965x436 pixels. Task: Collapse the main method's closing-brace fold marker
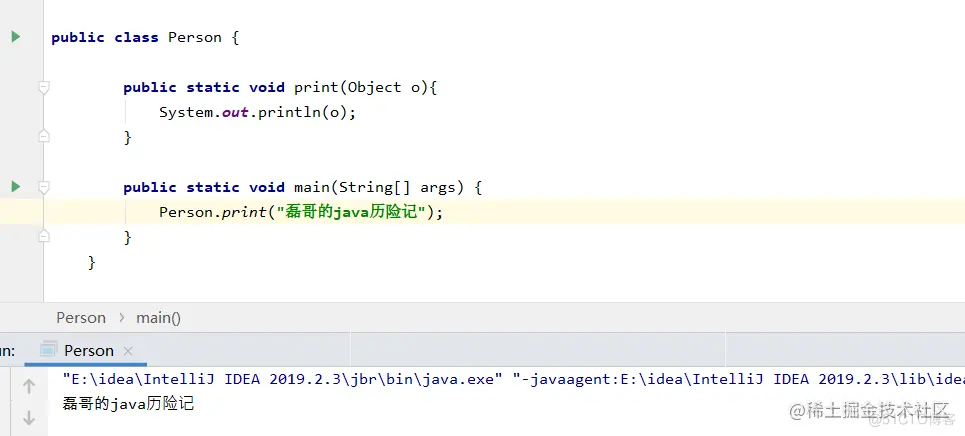coord(44,236)
